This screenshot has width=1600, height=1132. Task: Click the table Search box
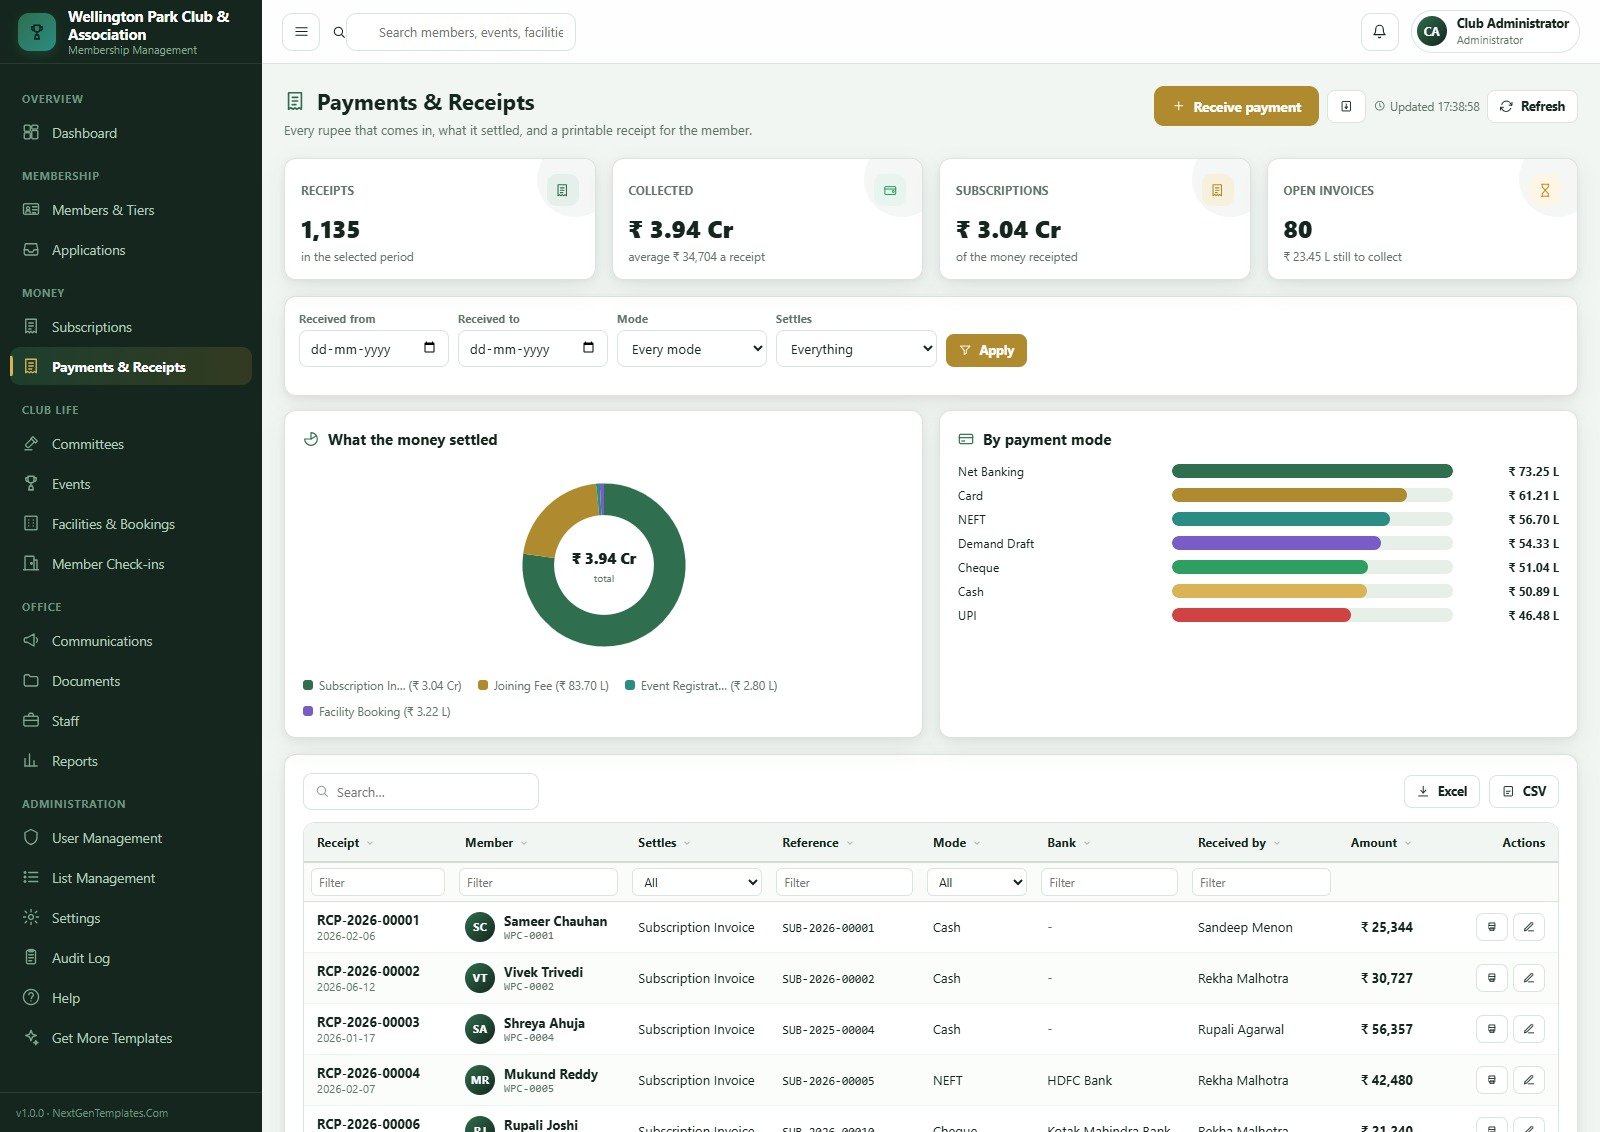(421, 791)
